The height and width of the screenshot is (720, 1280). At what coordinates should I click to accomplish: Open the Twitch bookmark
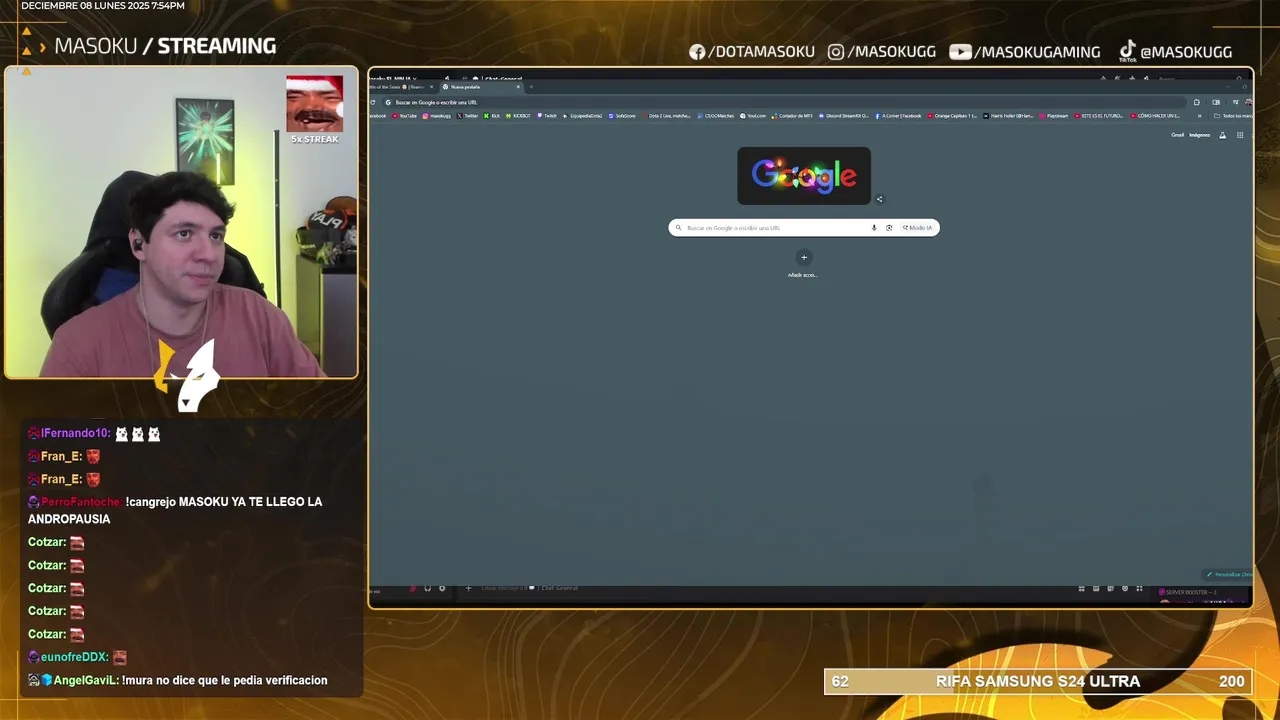click(547, 116)
